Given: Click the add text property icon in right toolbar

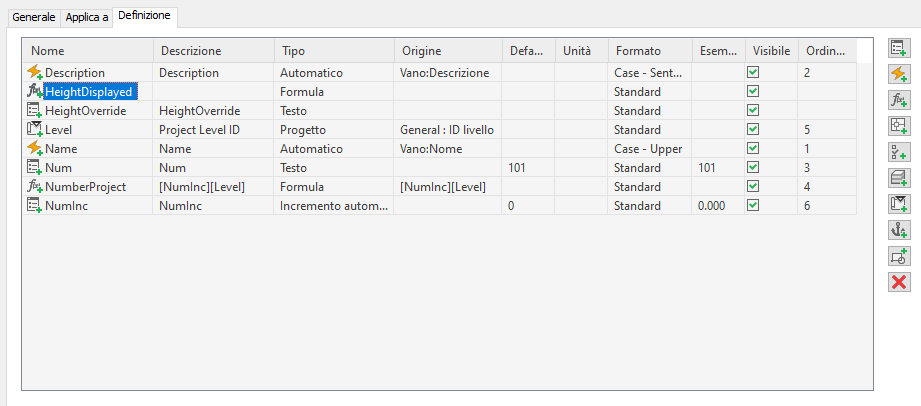Looking at the screenshot, I should 898,48.
